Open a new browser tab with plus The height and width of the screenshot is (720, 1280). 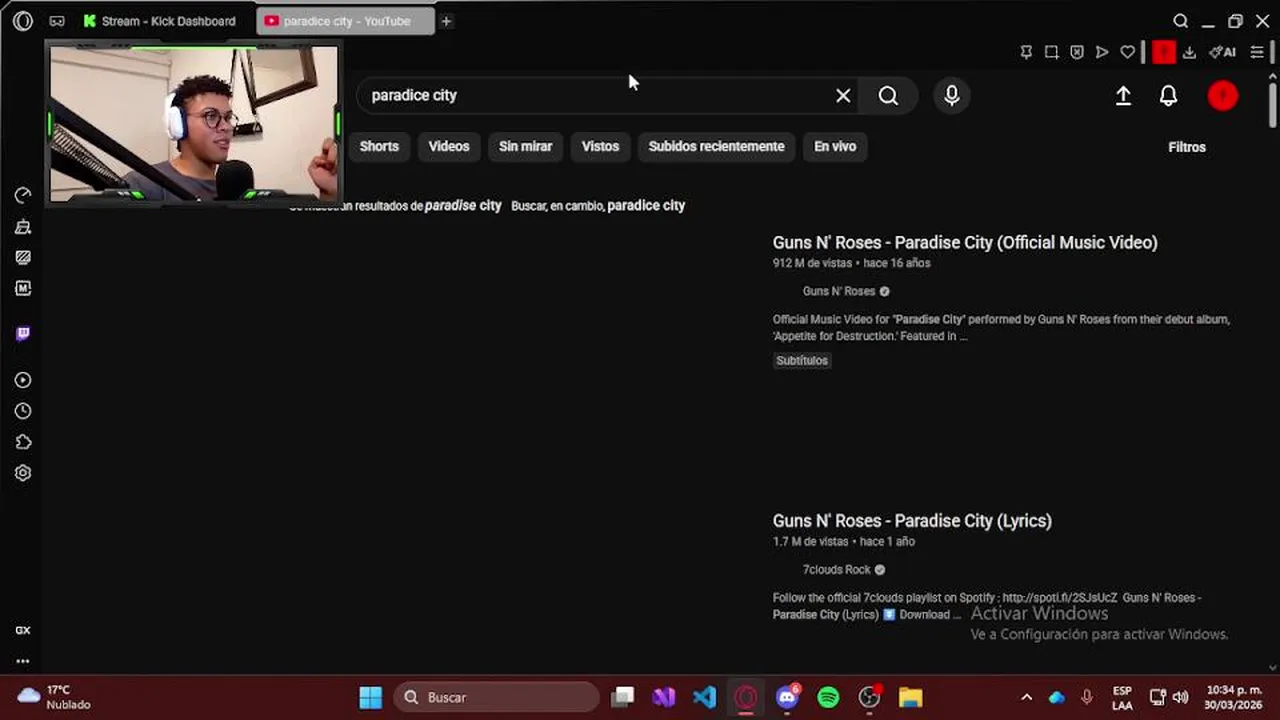446,21
